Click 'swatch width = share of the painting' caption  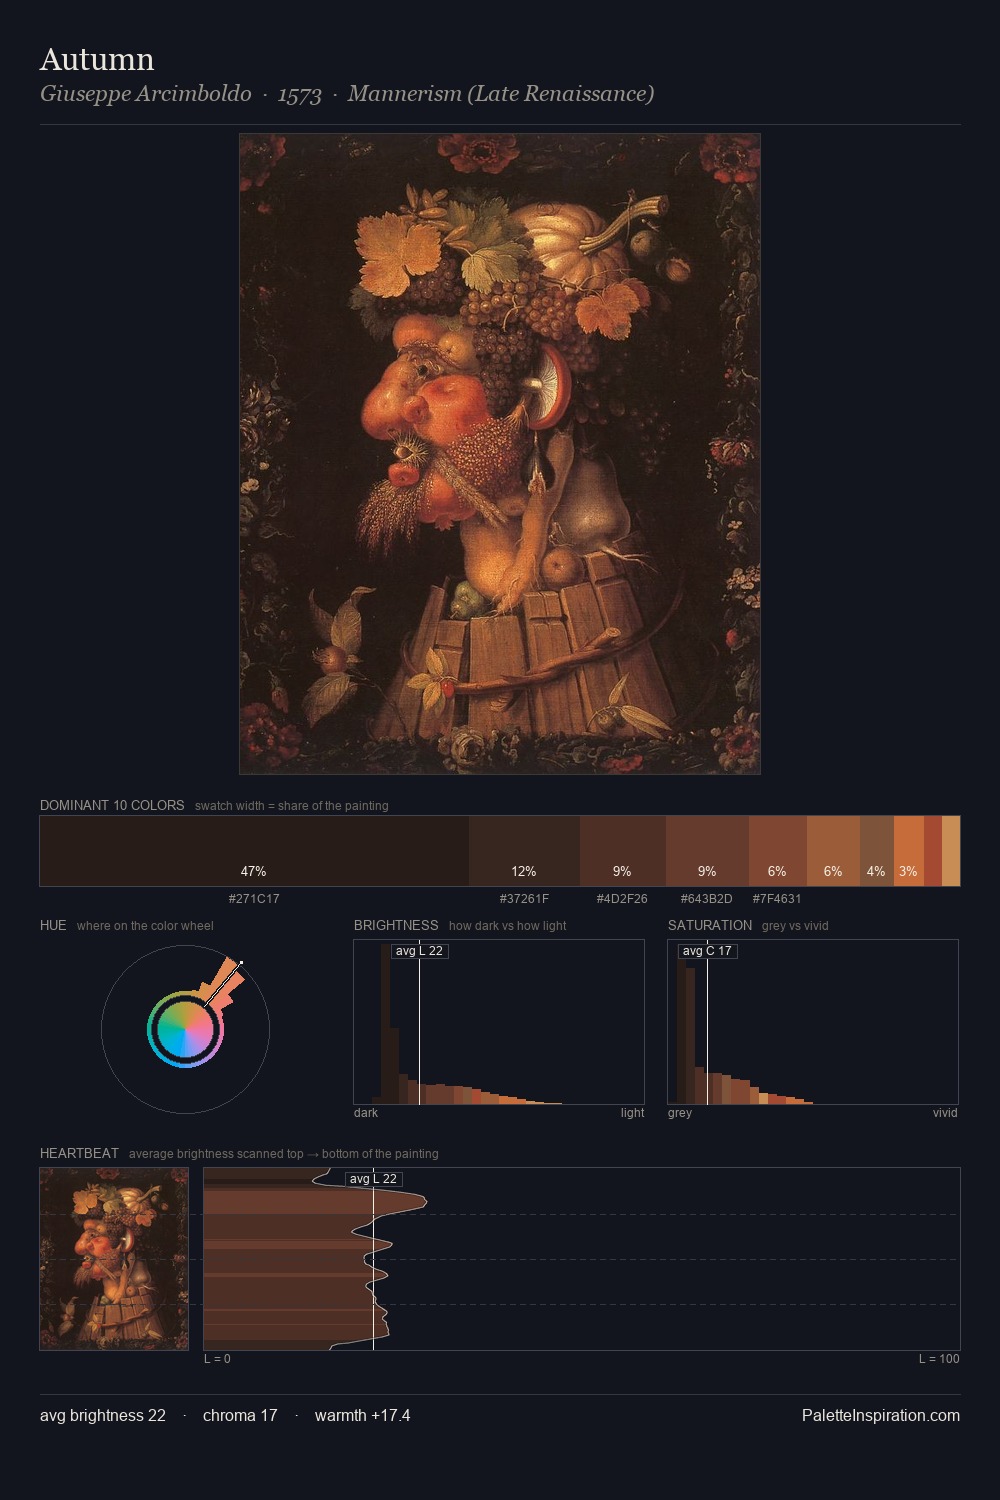pos(291,806)
